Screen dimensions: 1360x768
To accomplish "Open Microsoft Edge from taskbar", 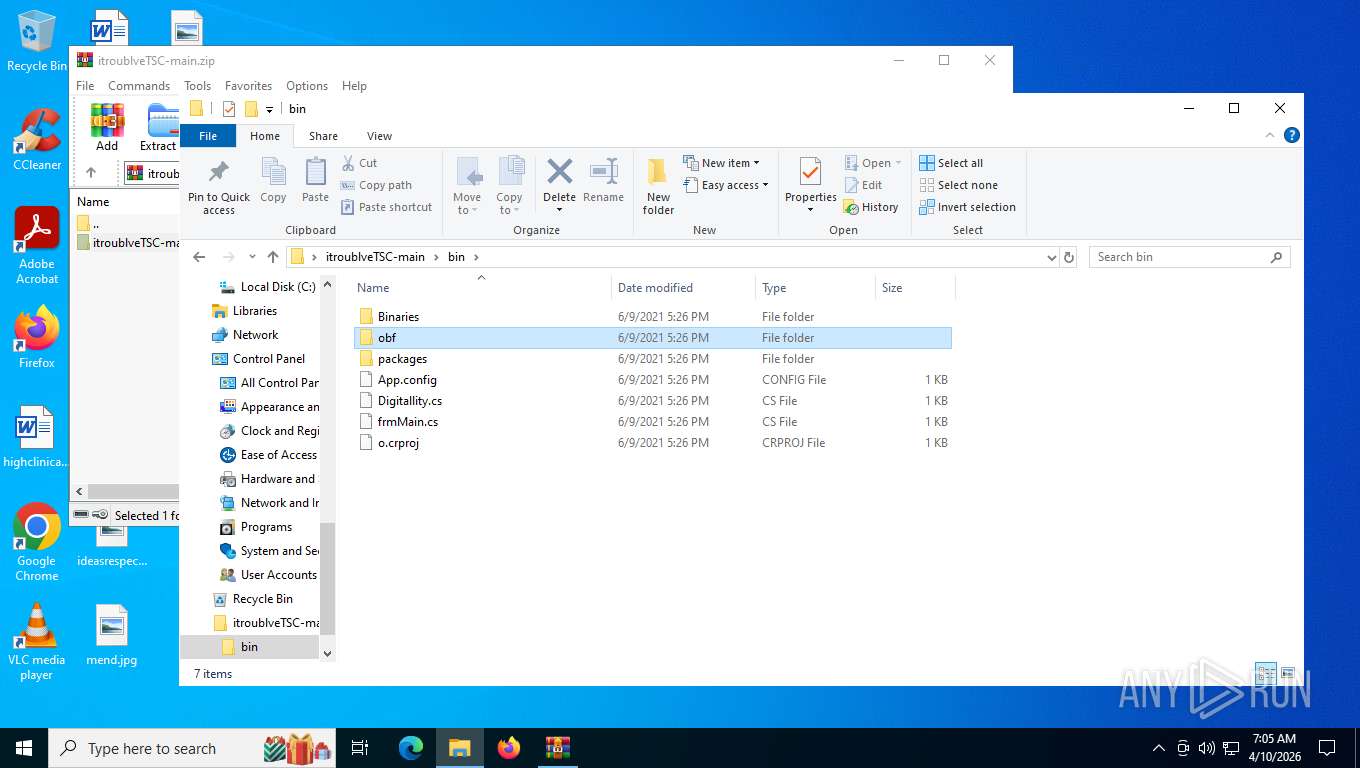I will coord(411,748).
